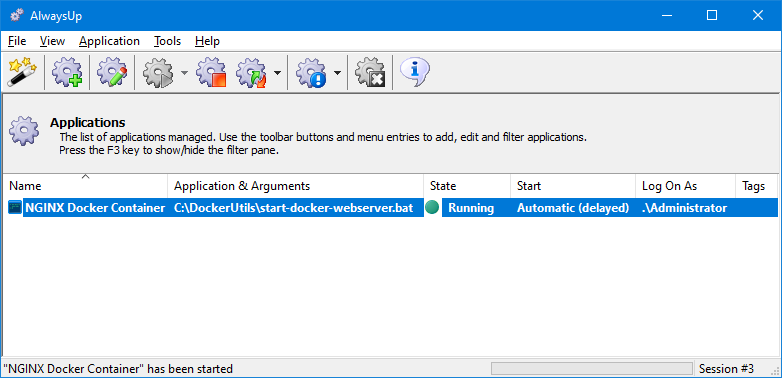Select the NGINX Docker Container name cell
The width and height of the screenshot is (782, 378).
[95, 208]
